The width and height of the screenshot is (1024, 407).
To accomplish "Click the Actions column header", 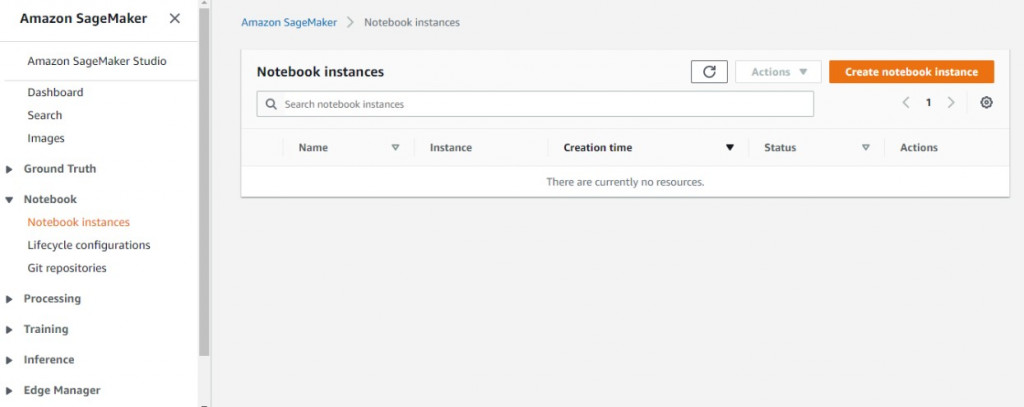I will click(919, 148).
